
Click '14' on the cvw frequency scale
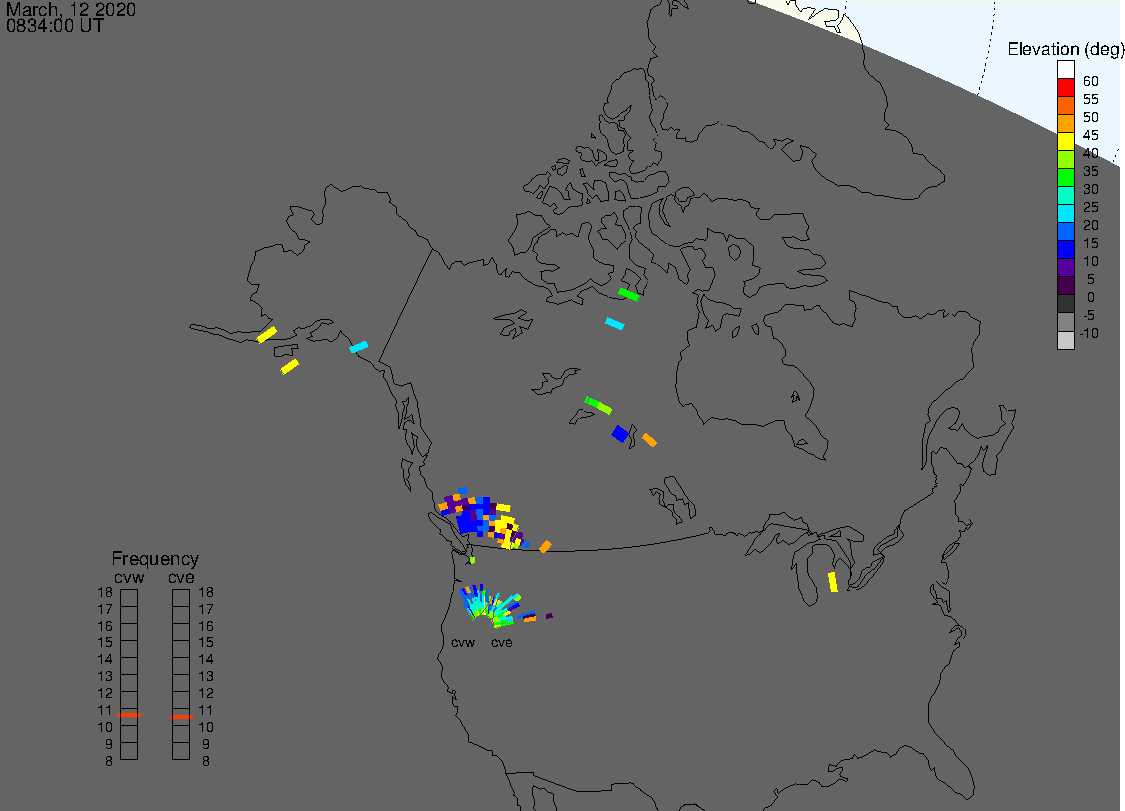(x=105, y=659)
